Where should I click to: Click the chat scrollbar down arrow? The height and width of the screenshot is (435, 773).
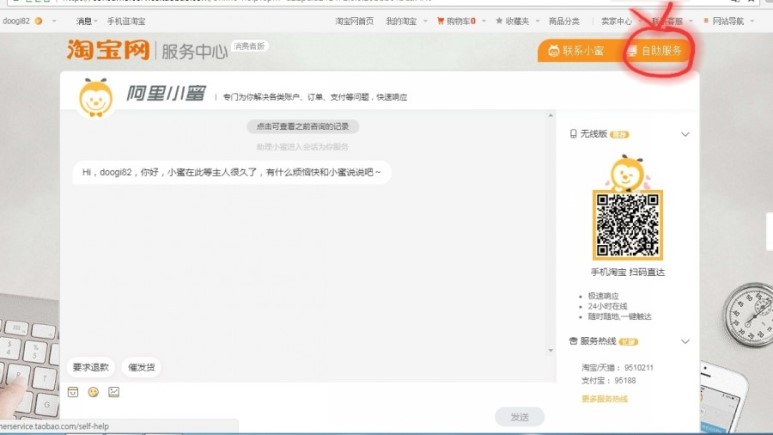pos(551,351)
